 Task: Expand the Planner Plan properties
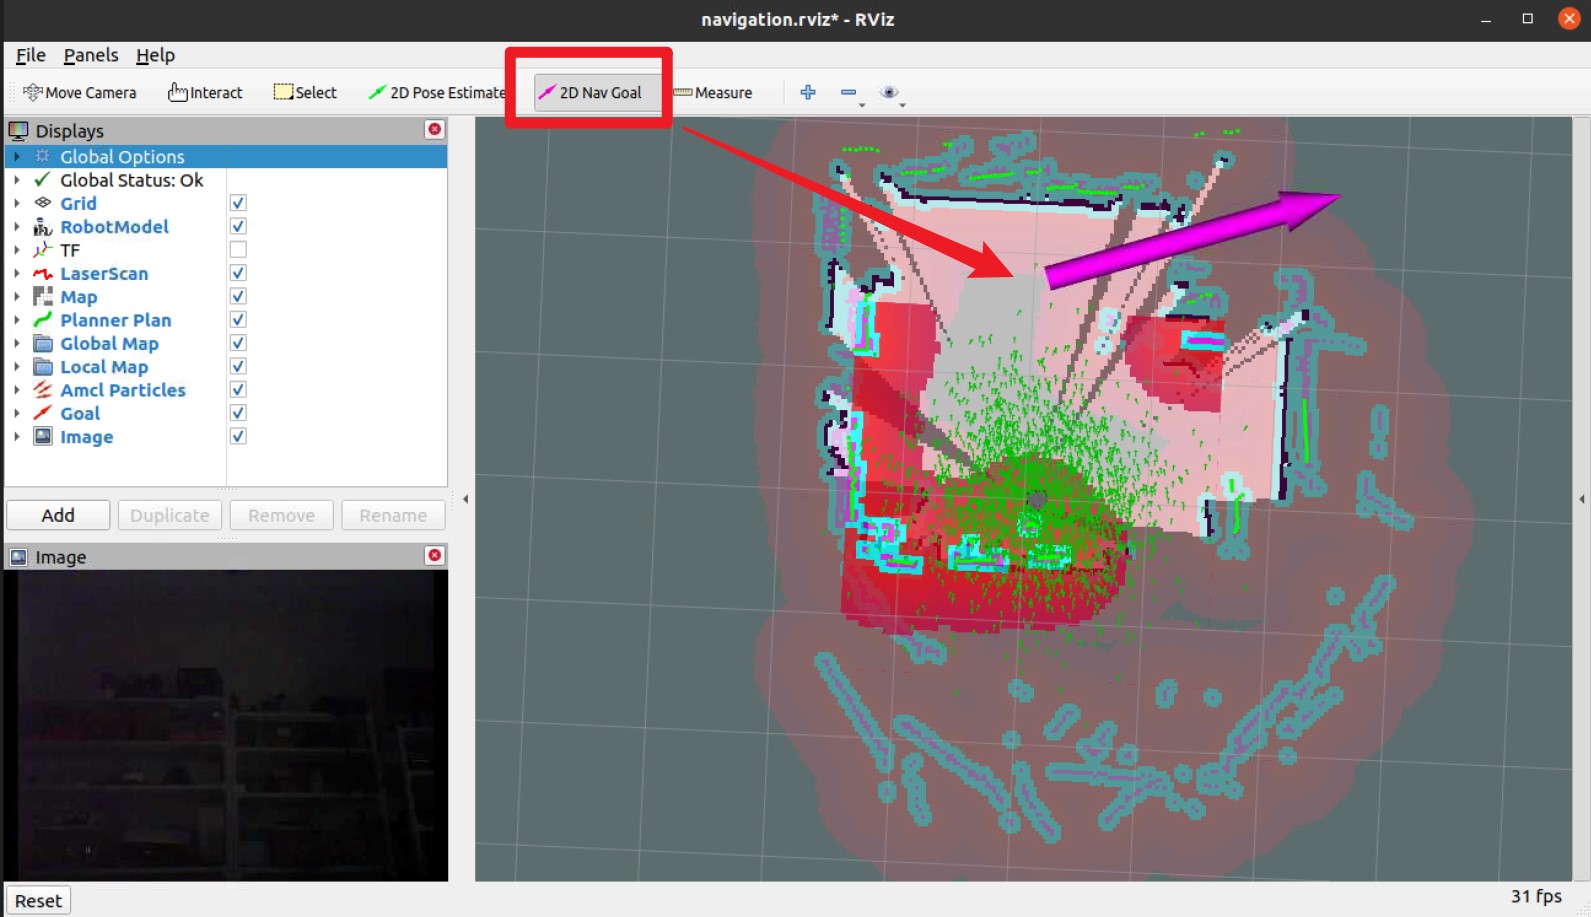[16, 320]
